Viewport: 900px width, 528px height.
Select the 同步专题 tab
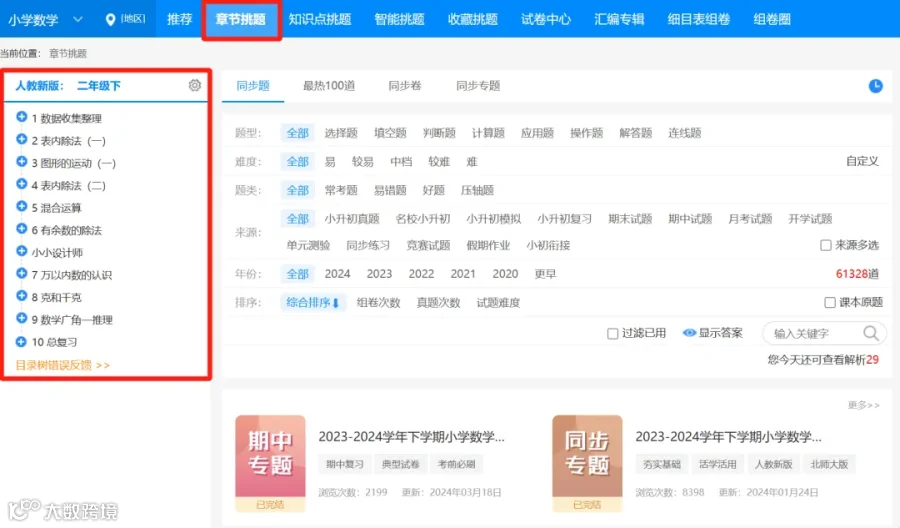click(478, 86)
